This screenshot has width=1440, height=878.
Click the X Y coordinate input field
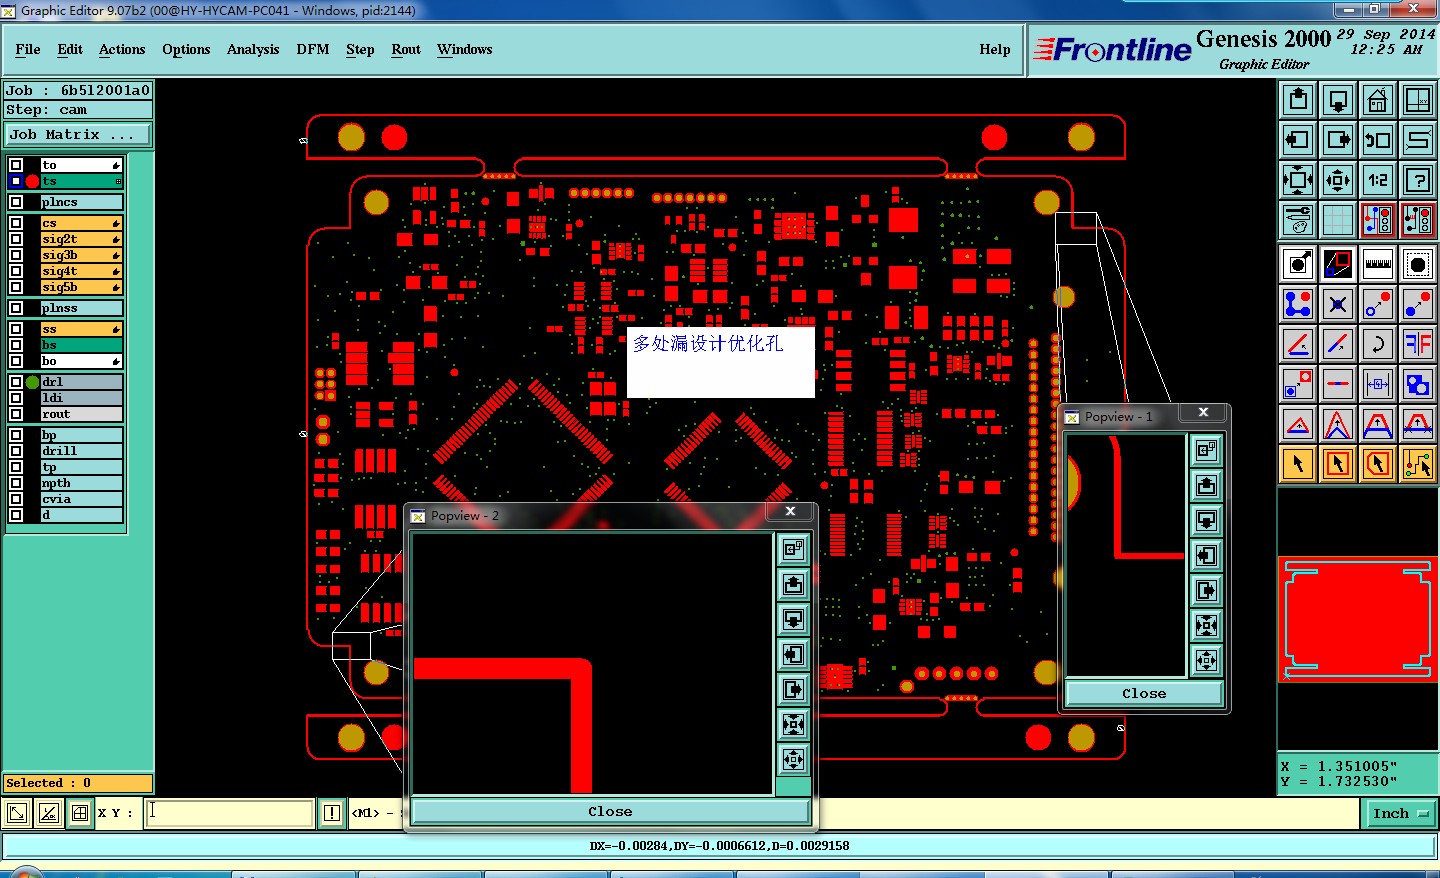(x=229, y=813)
